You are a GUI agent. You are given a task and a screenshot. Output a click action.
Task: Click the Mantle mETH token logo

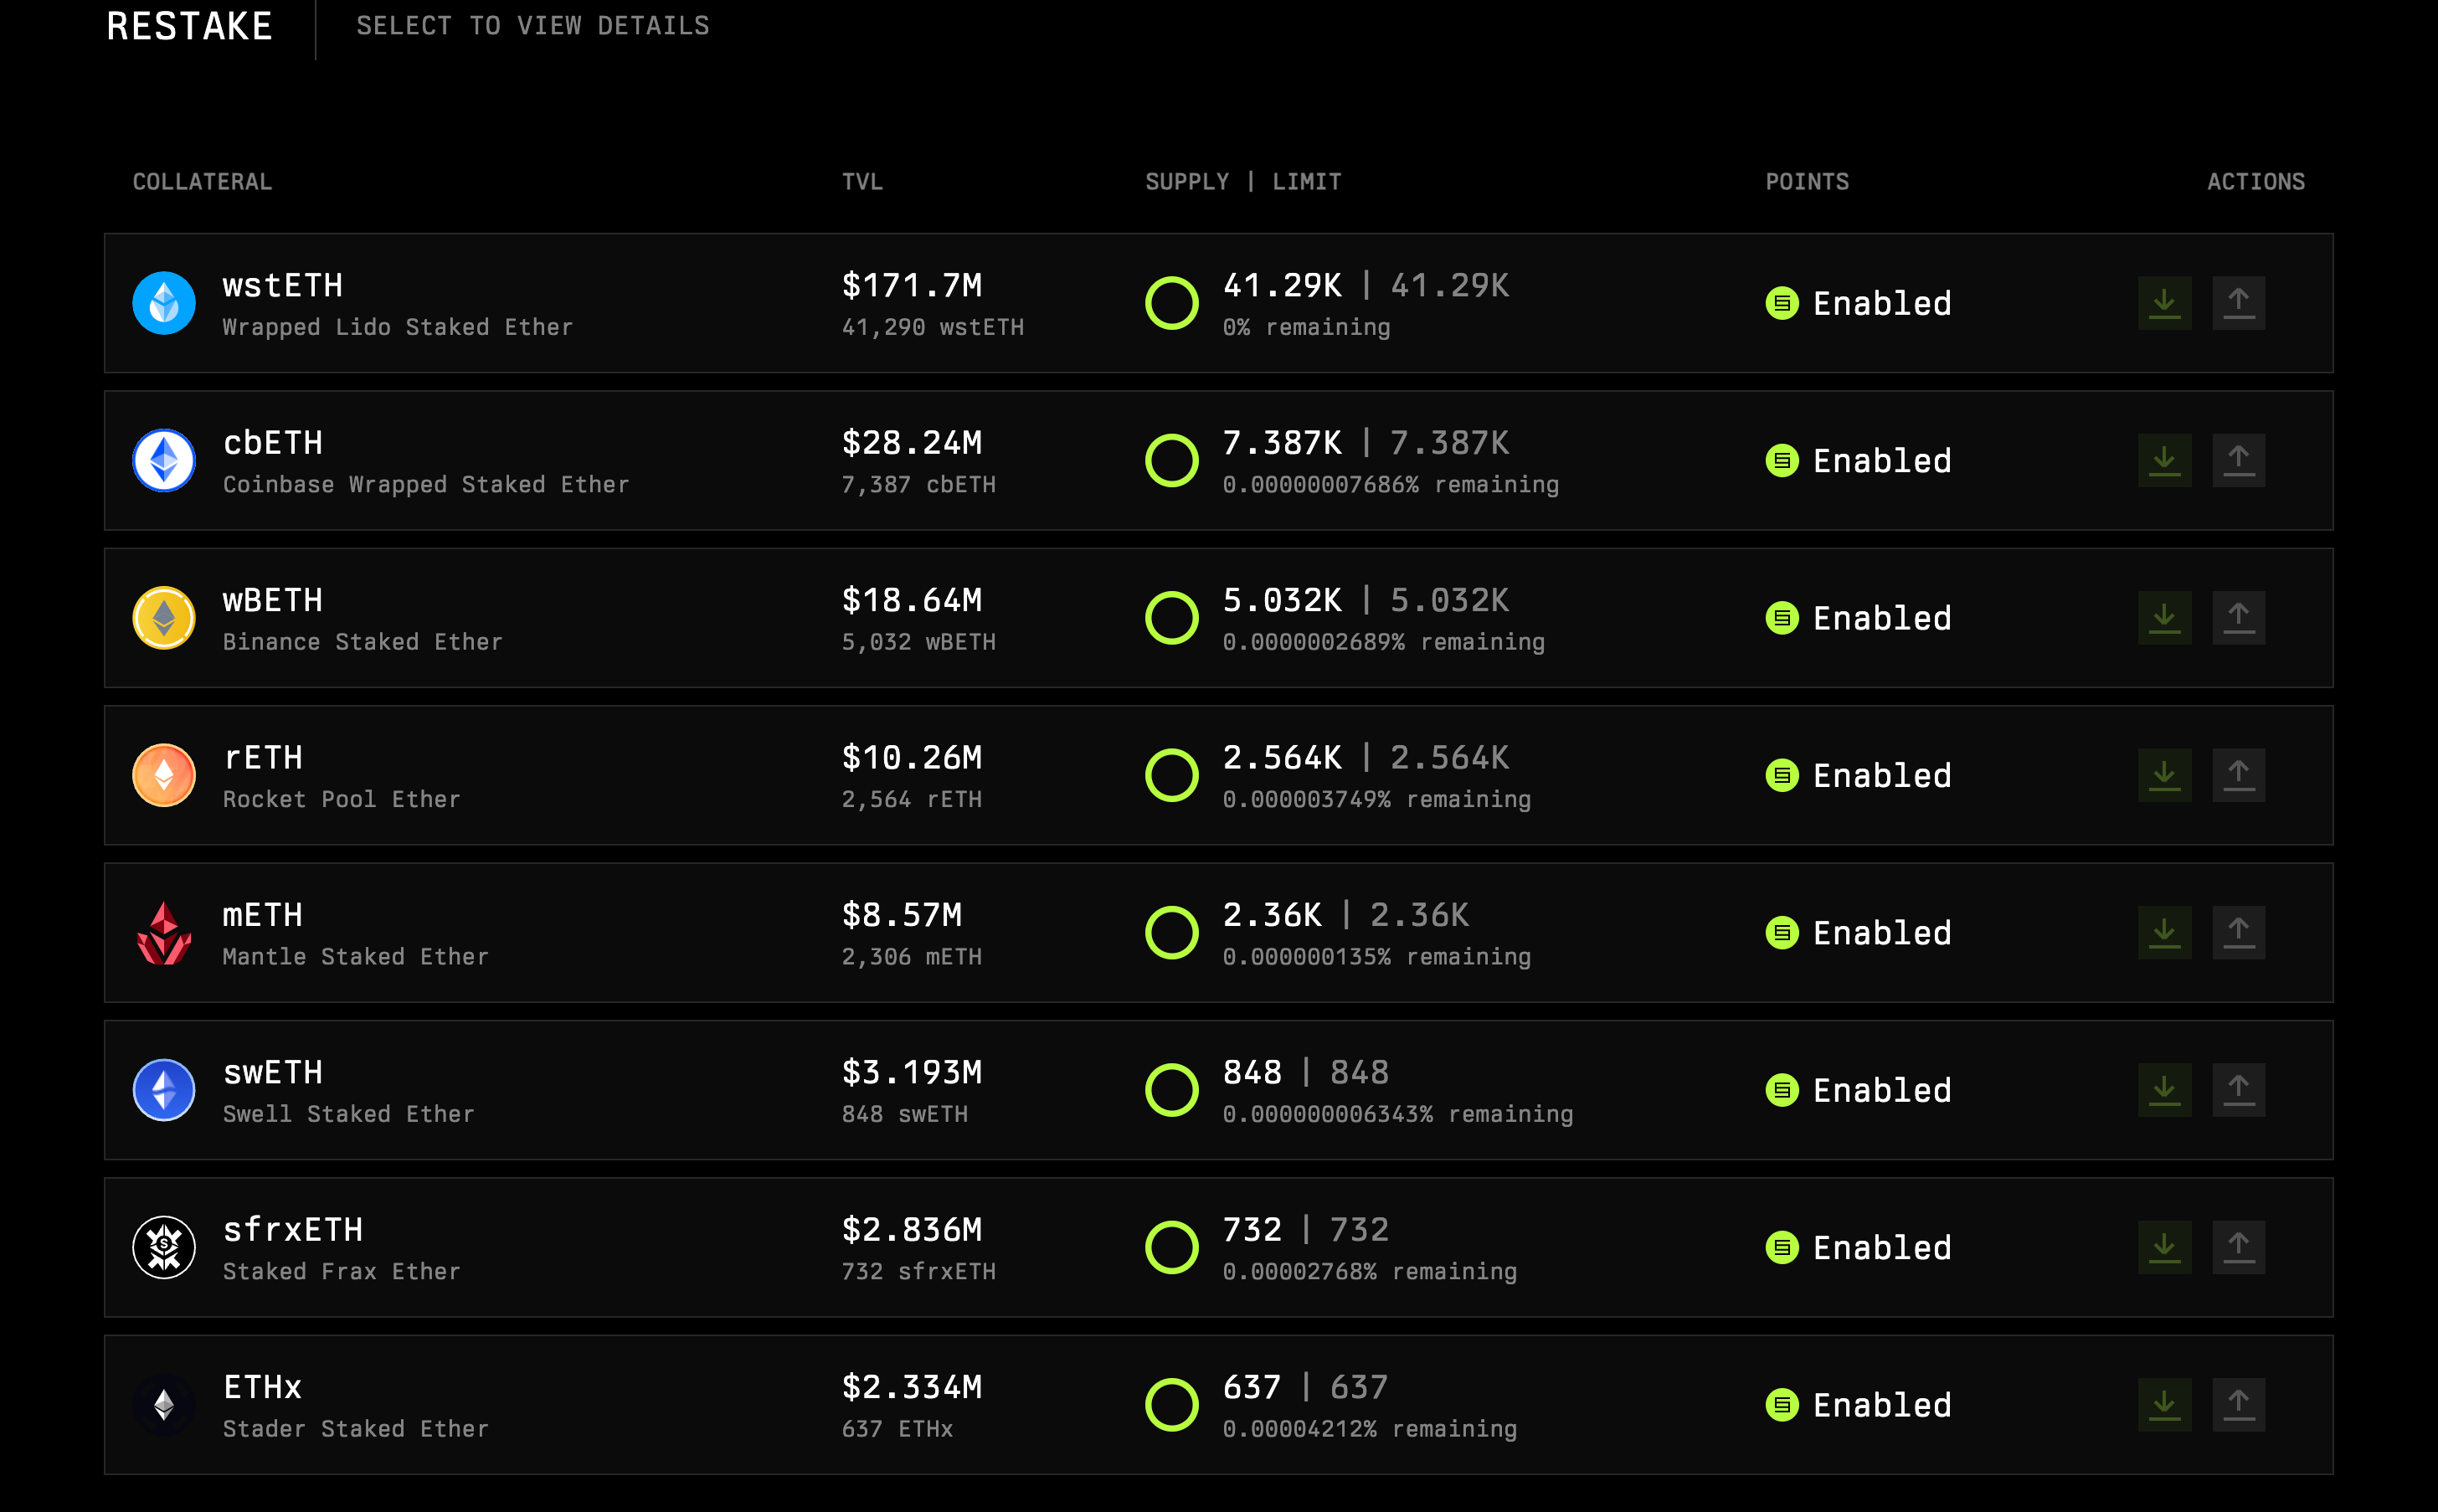pos(164,932)
